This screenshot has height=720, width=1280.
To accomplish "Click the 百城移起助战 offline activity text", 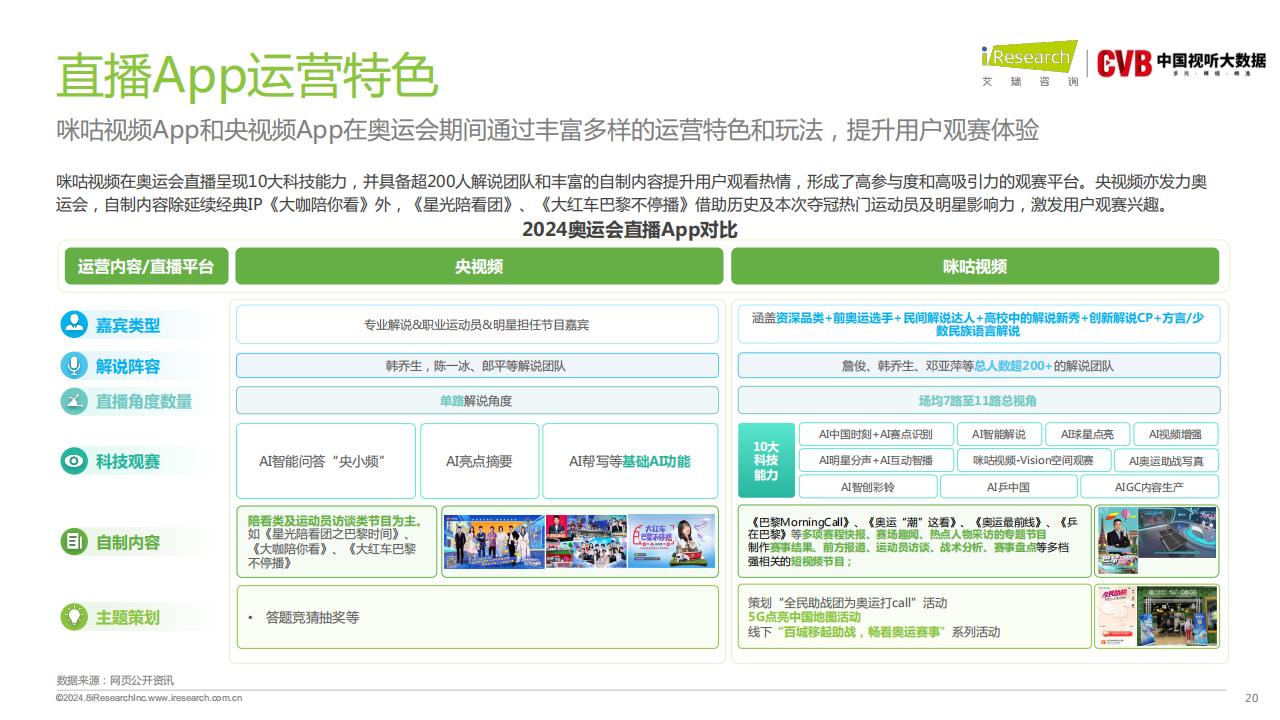I will click(874, 632).
